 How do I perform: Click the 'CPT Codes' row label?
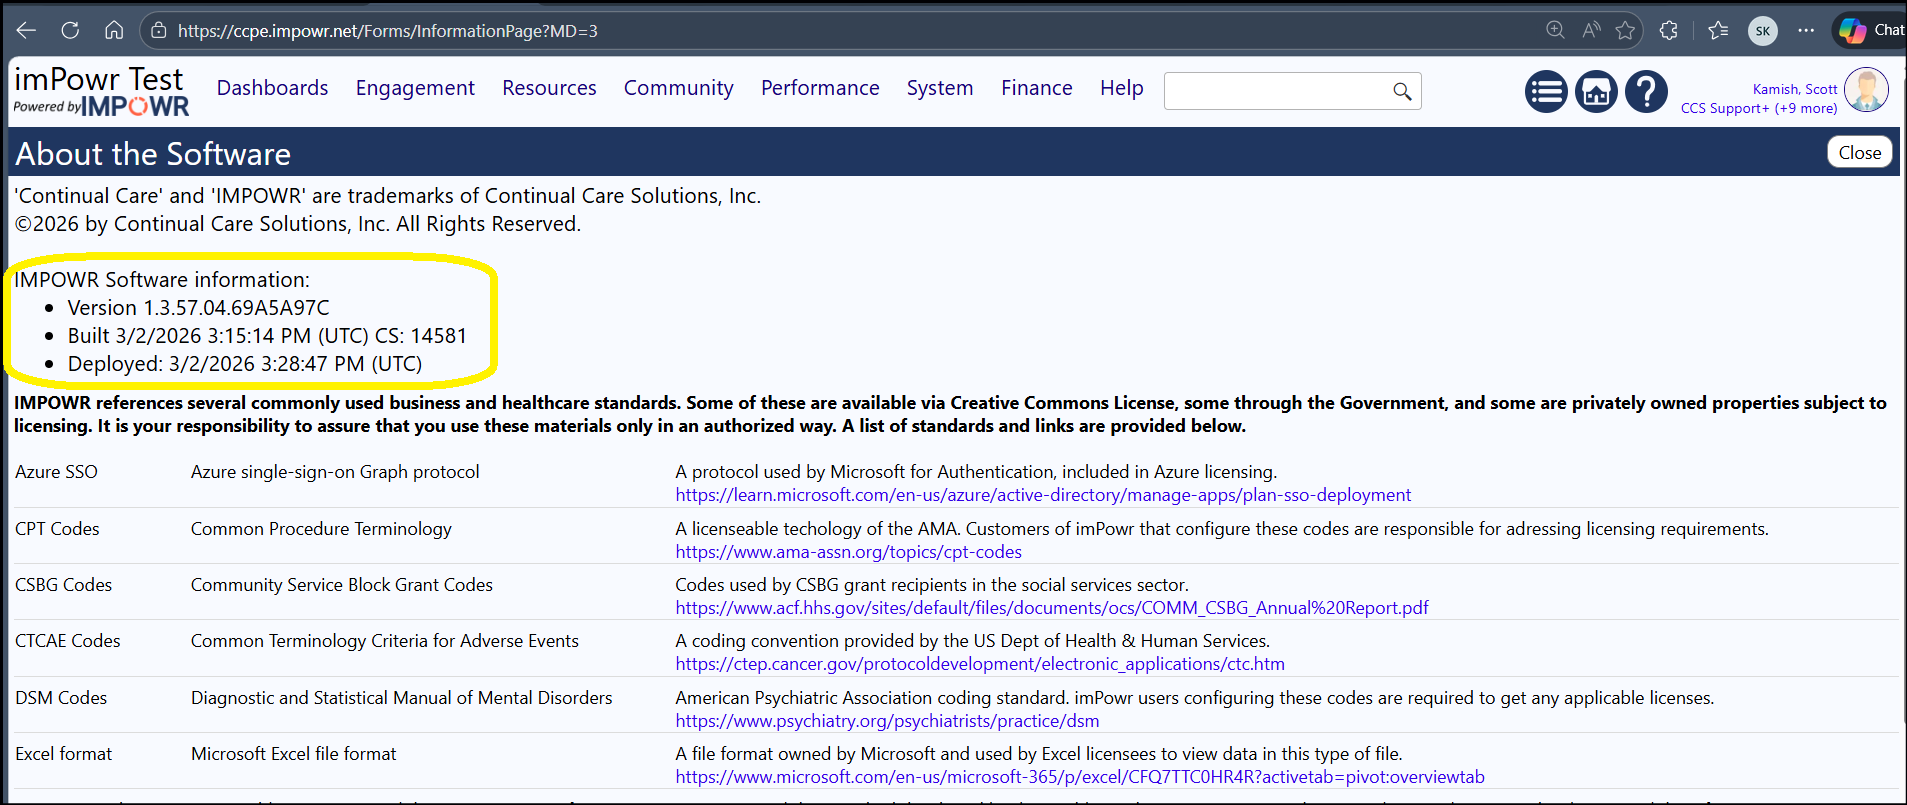[x=57, y=529]
